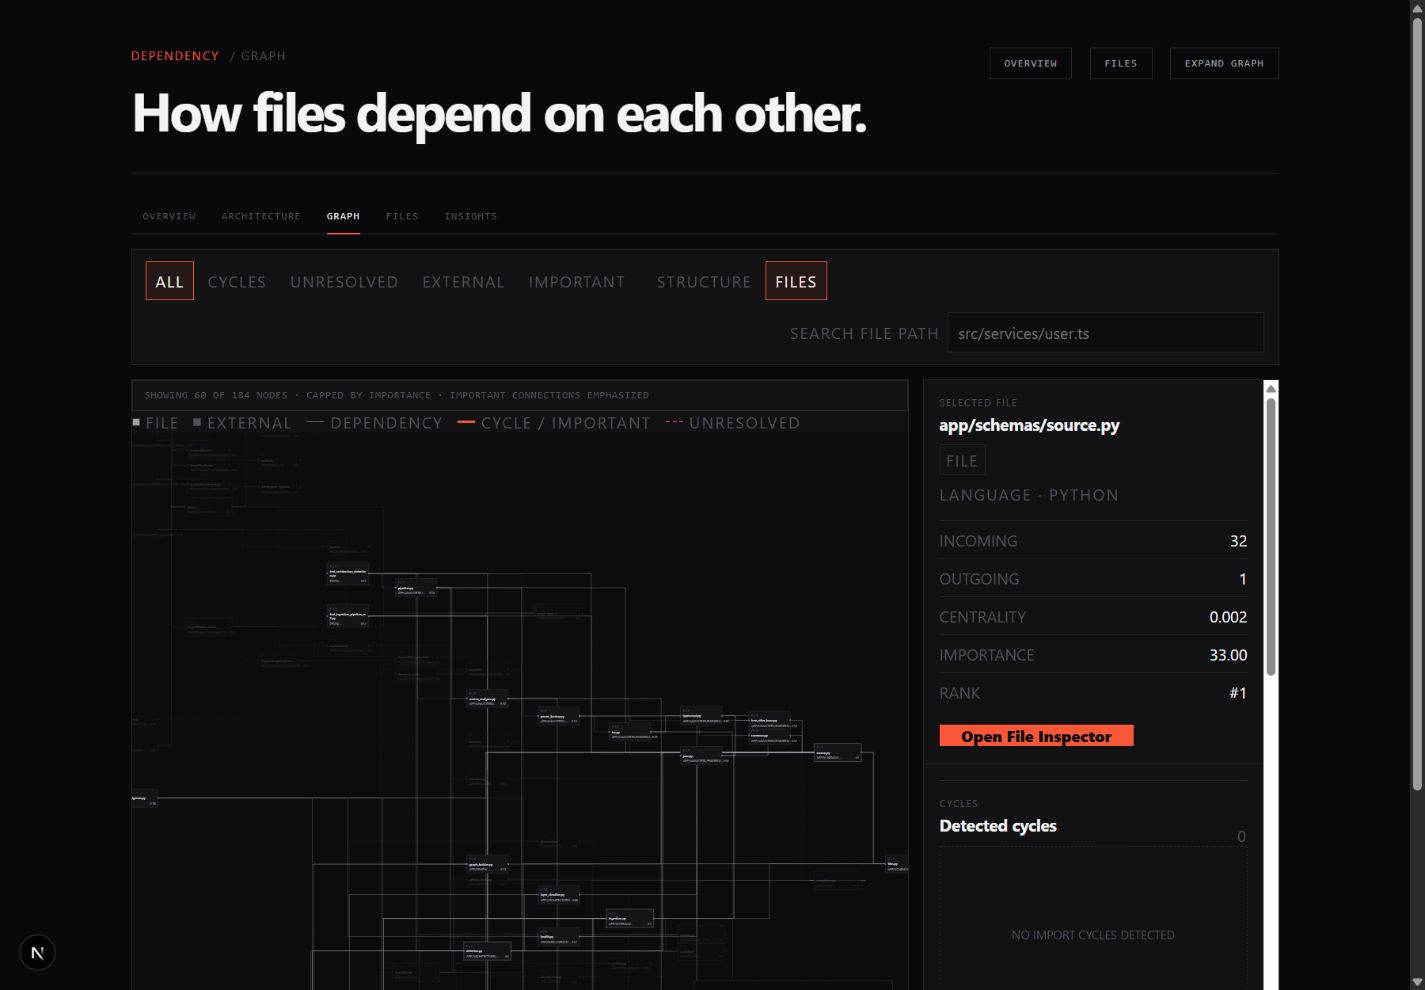Image resolution: width=1425 pixels, height=990 pixels.
Task: Click the FILES button in the header
Action: [1121, 63]
